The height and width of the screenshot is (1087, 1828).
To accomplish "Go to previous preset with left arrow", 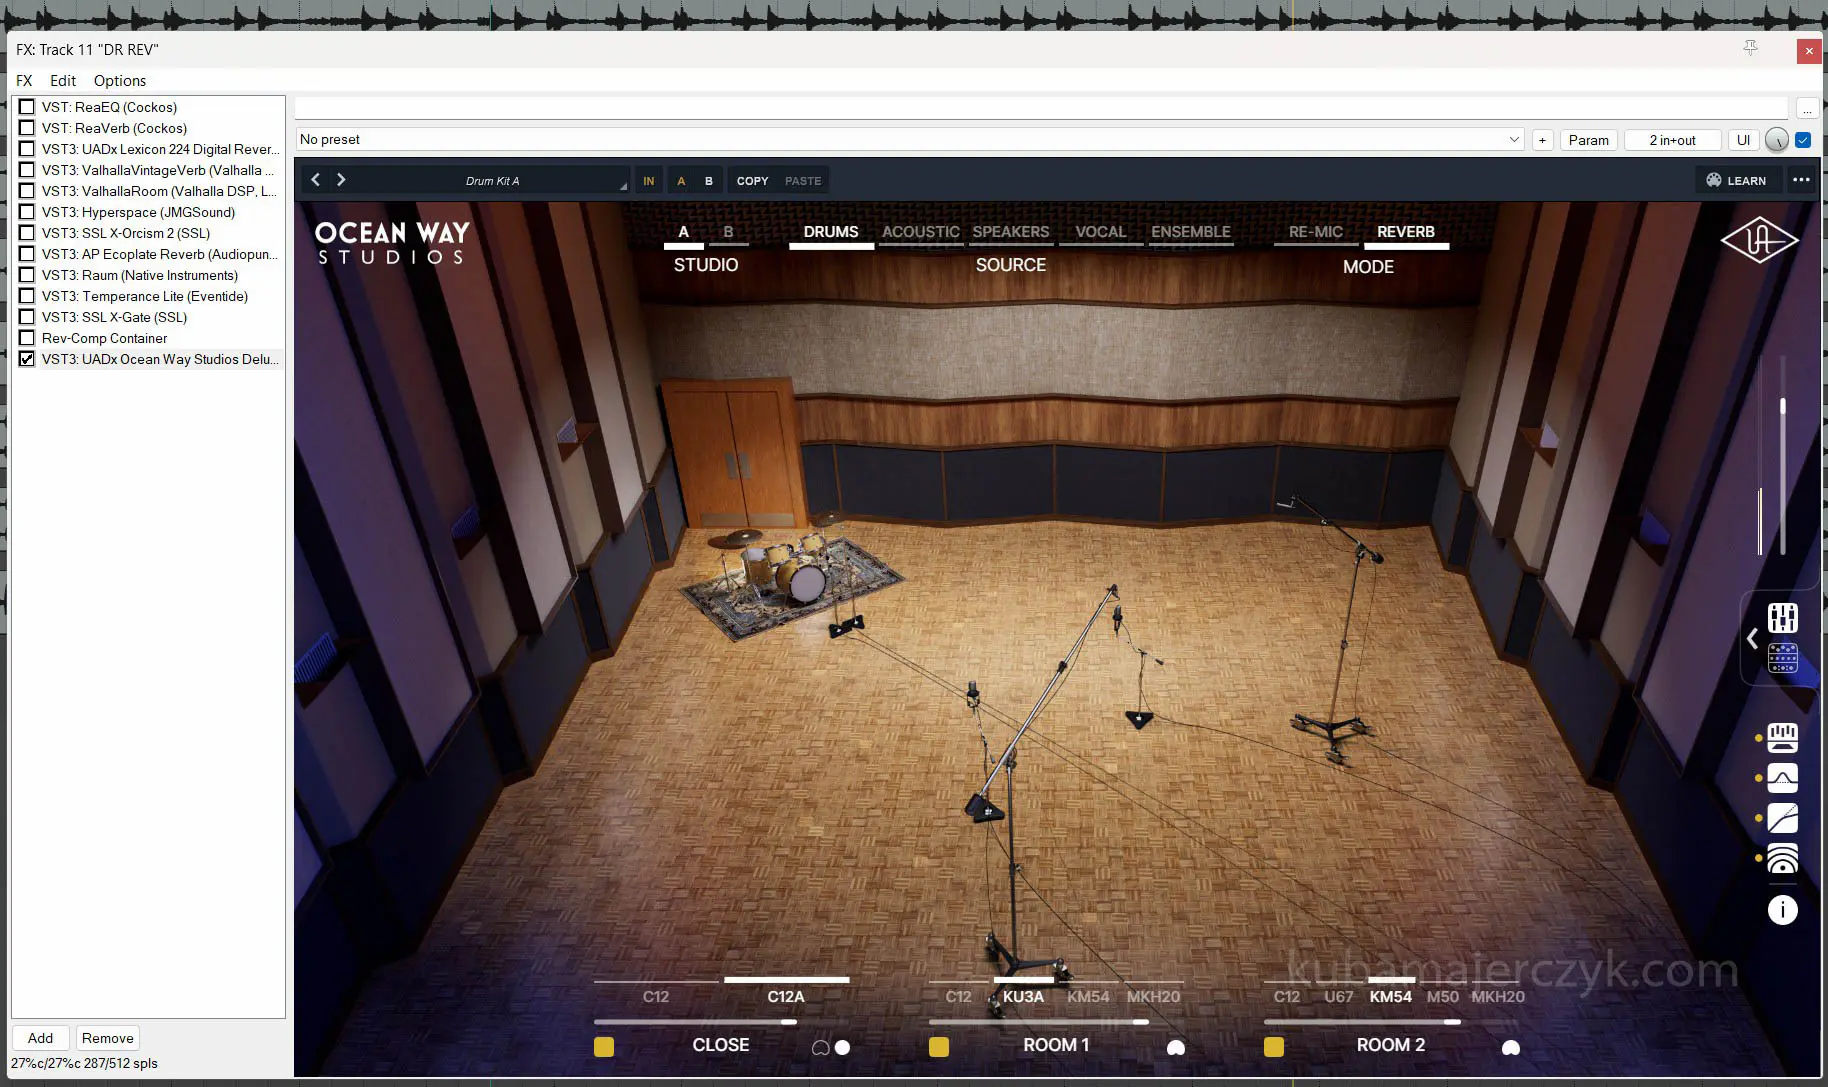I will (316, 180).
